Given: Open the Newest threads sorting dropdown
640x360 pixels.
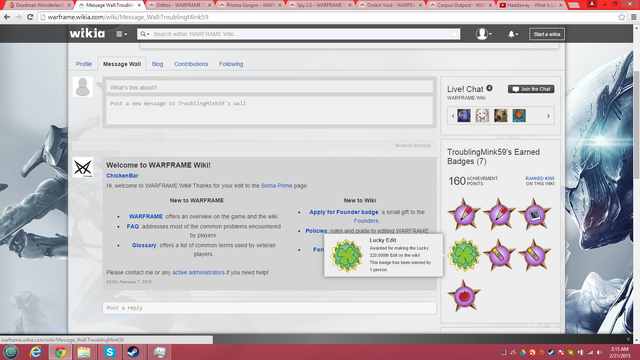Looking at the screenshot, I should [413, 145].
